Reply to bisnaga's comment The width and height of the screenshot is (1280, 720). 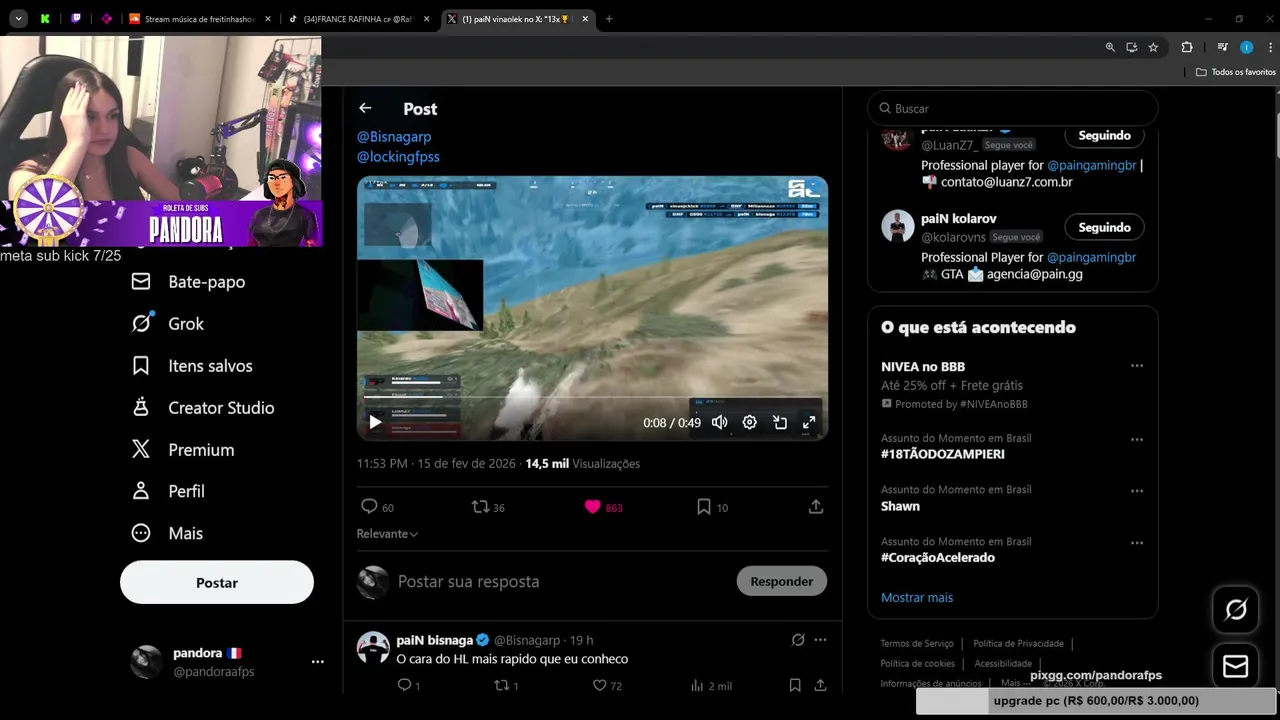(x=405, y=685)
